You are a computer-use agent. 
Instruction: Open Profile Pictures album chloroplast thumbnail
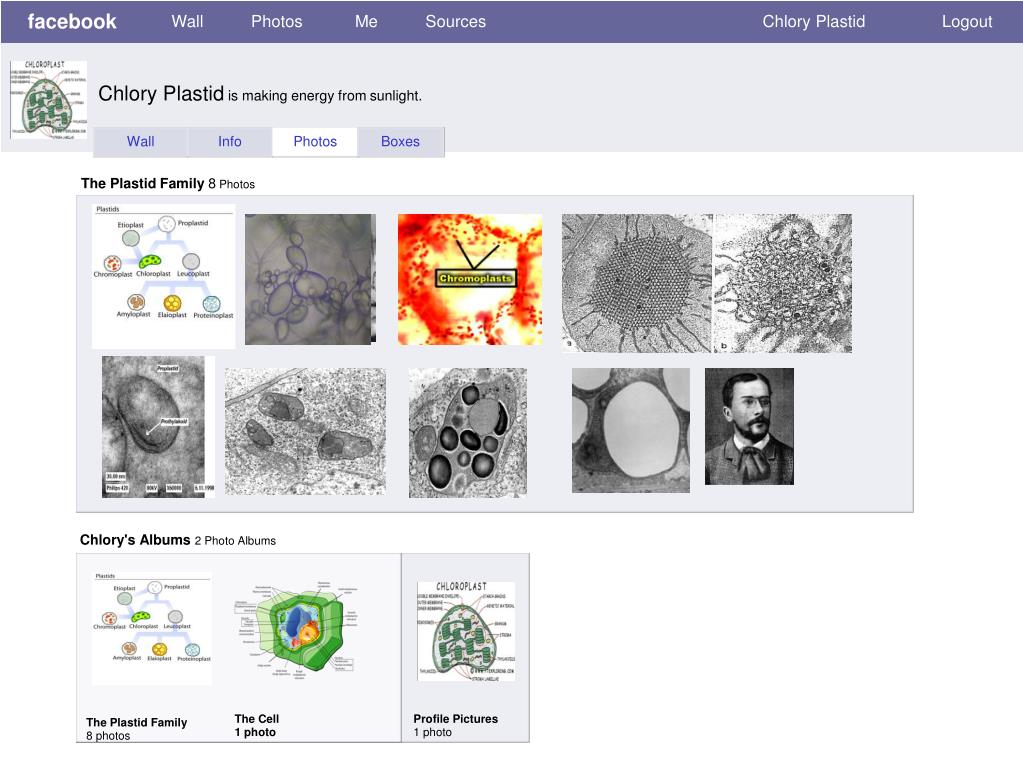466,632
